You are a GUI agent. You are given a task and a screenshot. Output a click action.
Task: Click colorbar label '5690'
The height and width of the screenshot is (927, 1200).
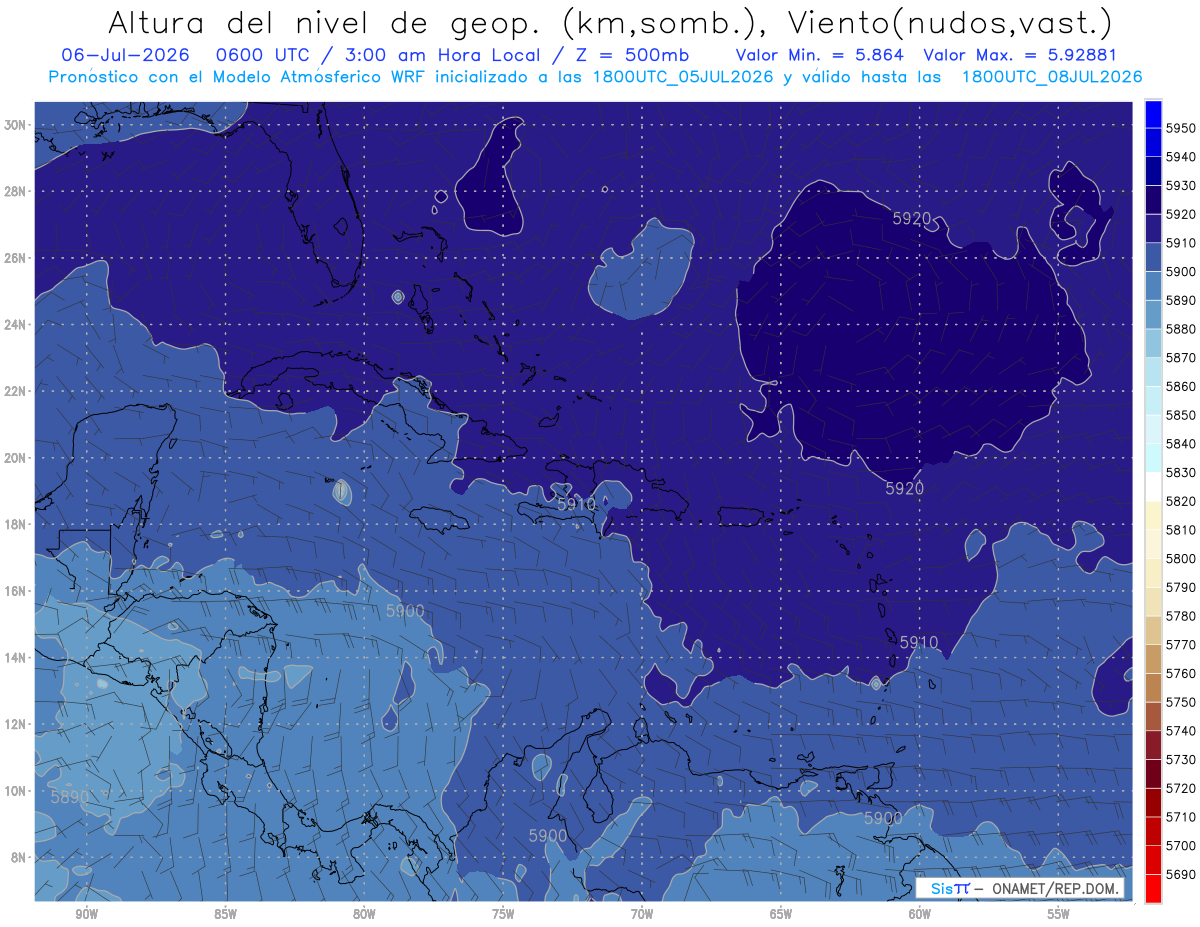pyautogui.click(x=1180, y=875)
